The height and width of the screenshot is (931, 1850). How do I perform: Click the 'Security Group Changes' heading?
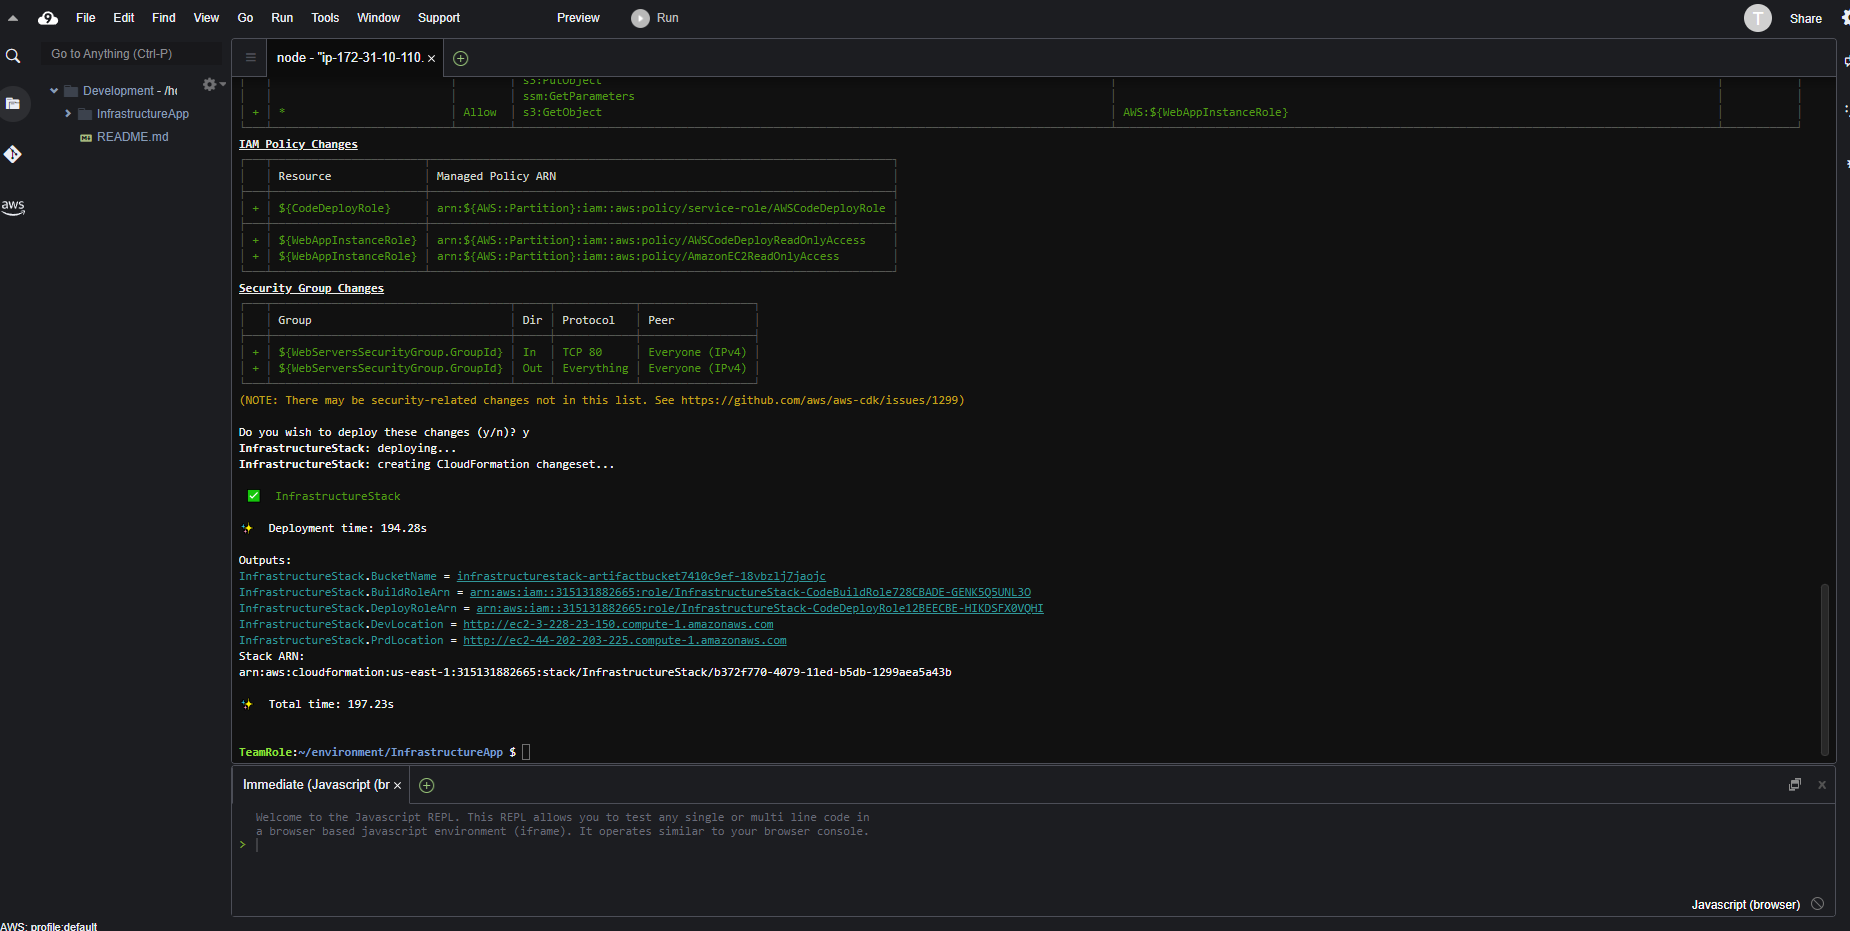click(x=311, y=288)
